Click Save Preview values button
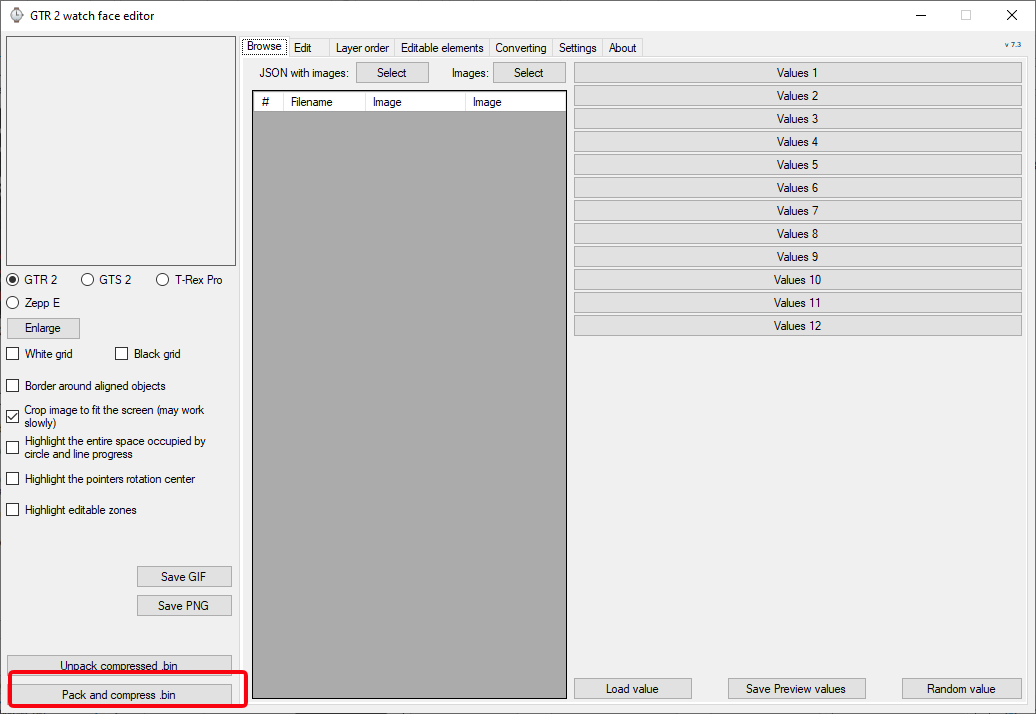This screenshot has width=1036, height=714. point(796,689)
